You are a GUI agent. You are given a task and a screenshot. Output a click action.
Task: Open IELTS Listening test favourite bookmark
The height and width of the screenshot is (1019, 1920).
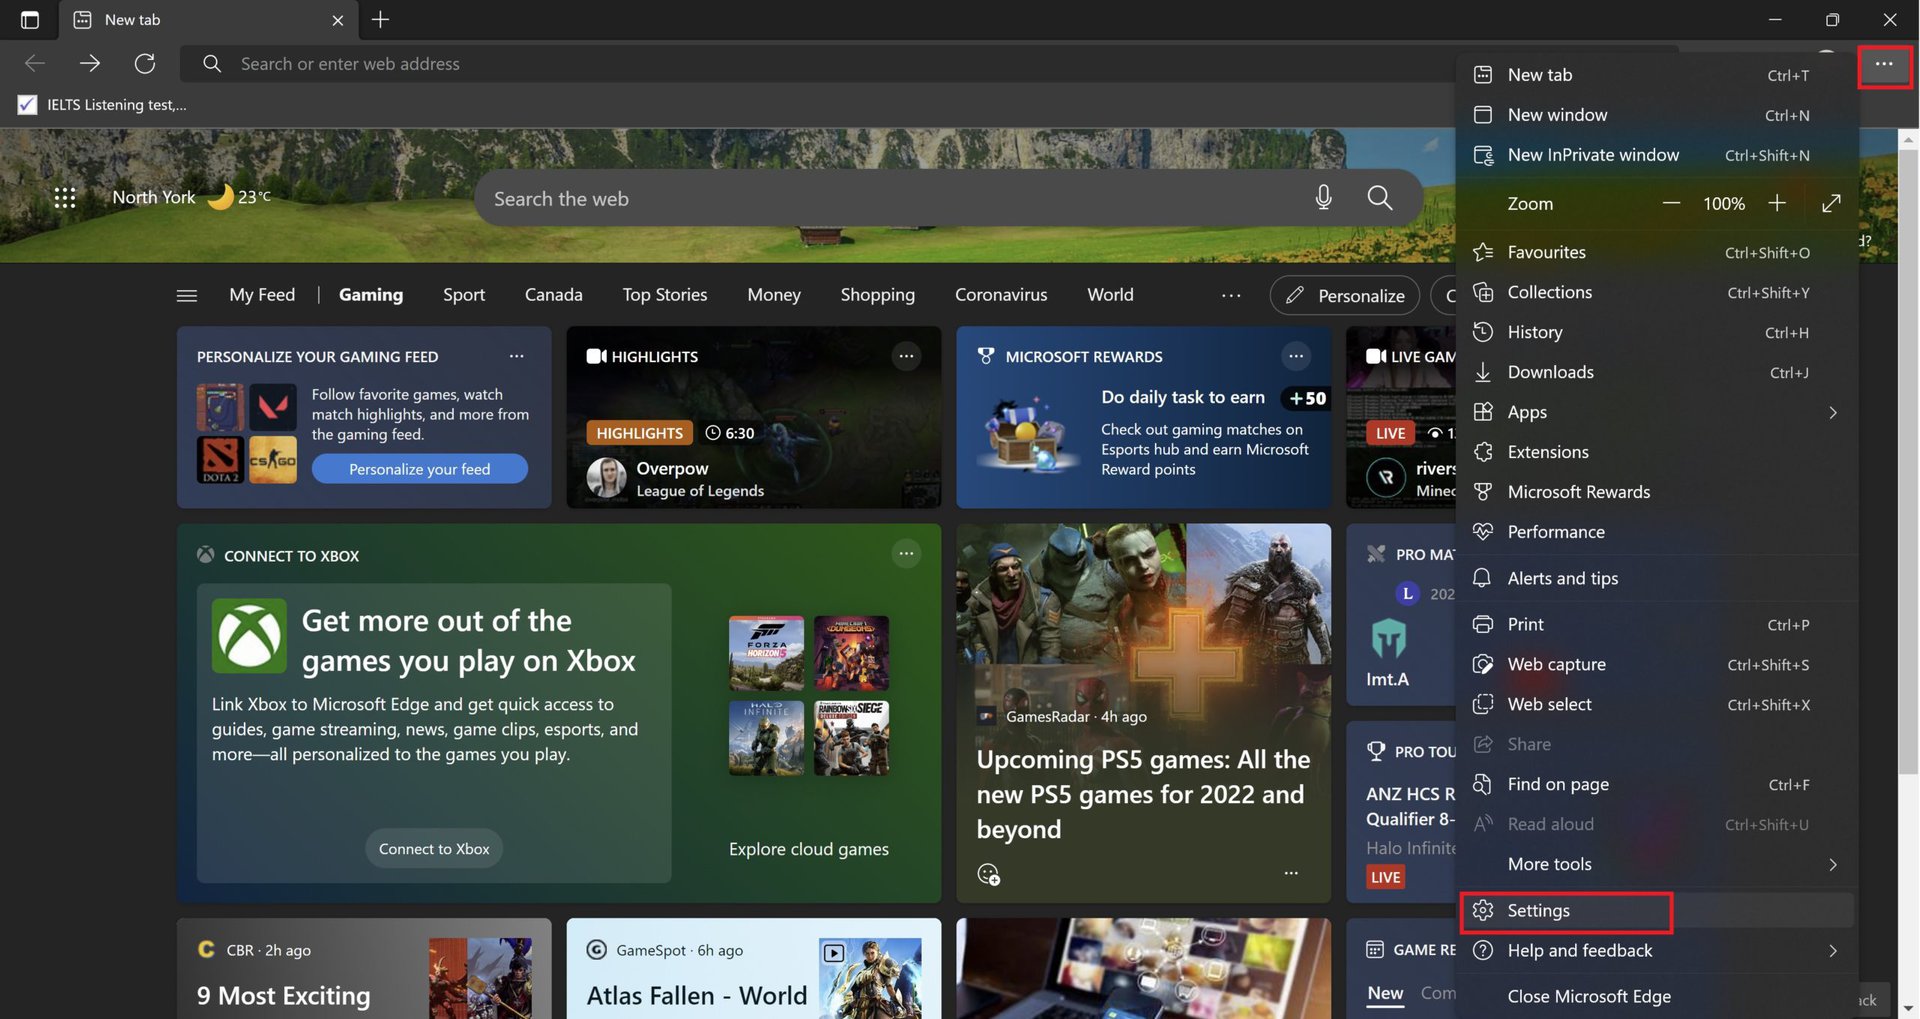(102, 105)
